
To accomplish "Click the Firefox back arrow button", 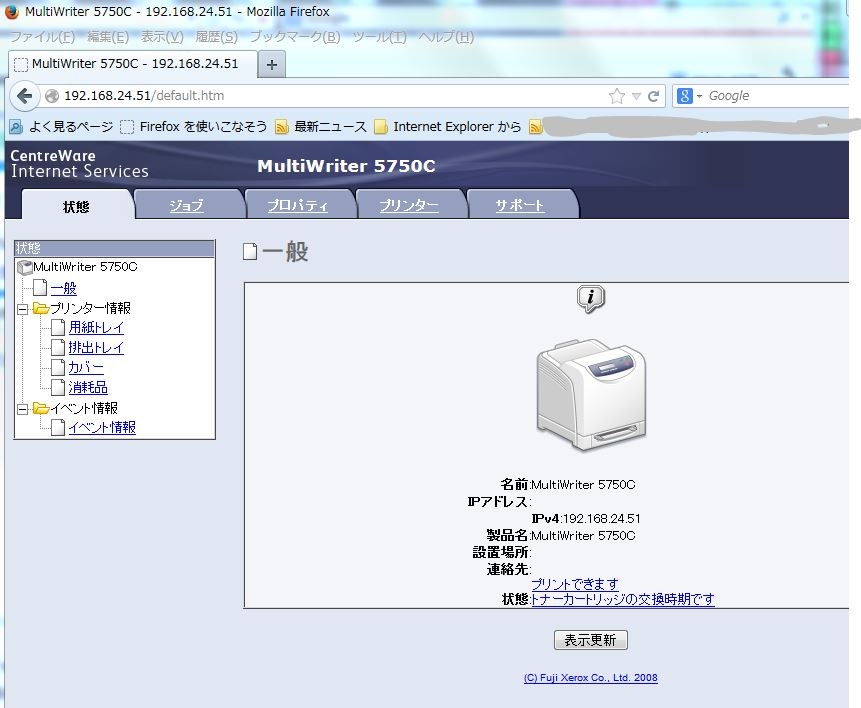I will pyautogui.click(x=24, y=96).
